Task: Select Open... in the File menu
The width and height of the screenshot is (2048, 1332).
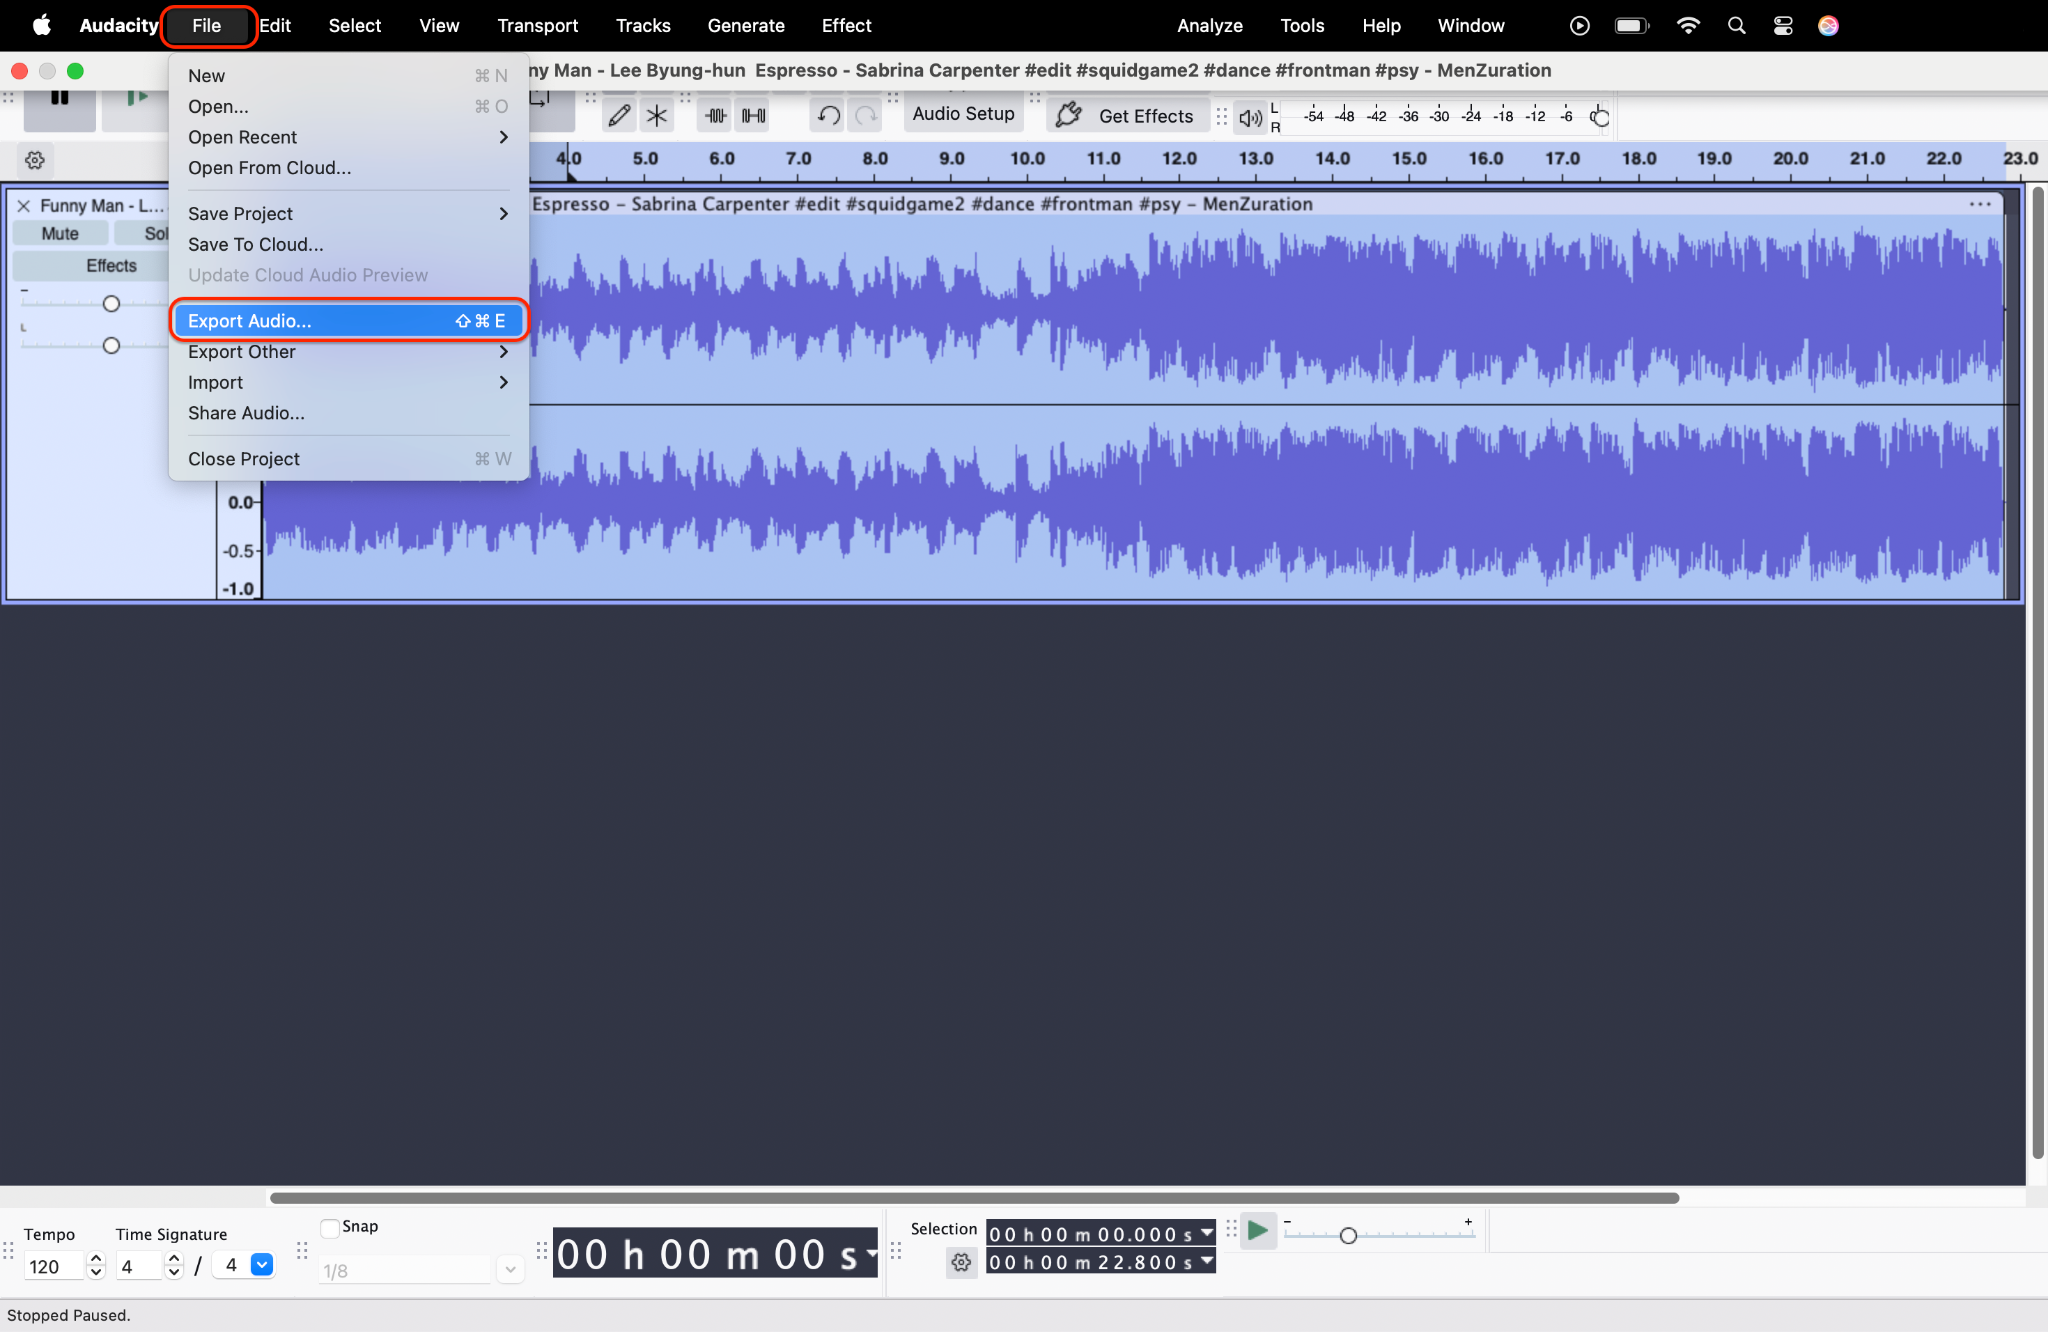Action: coord(348,107)
